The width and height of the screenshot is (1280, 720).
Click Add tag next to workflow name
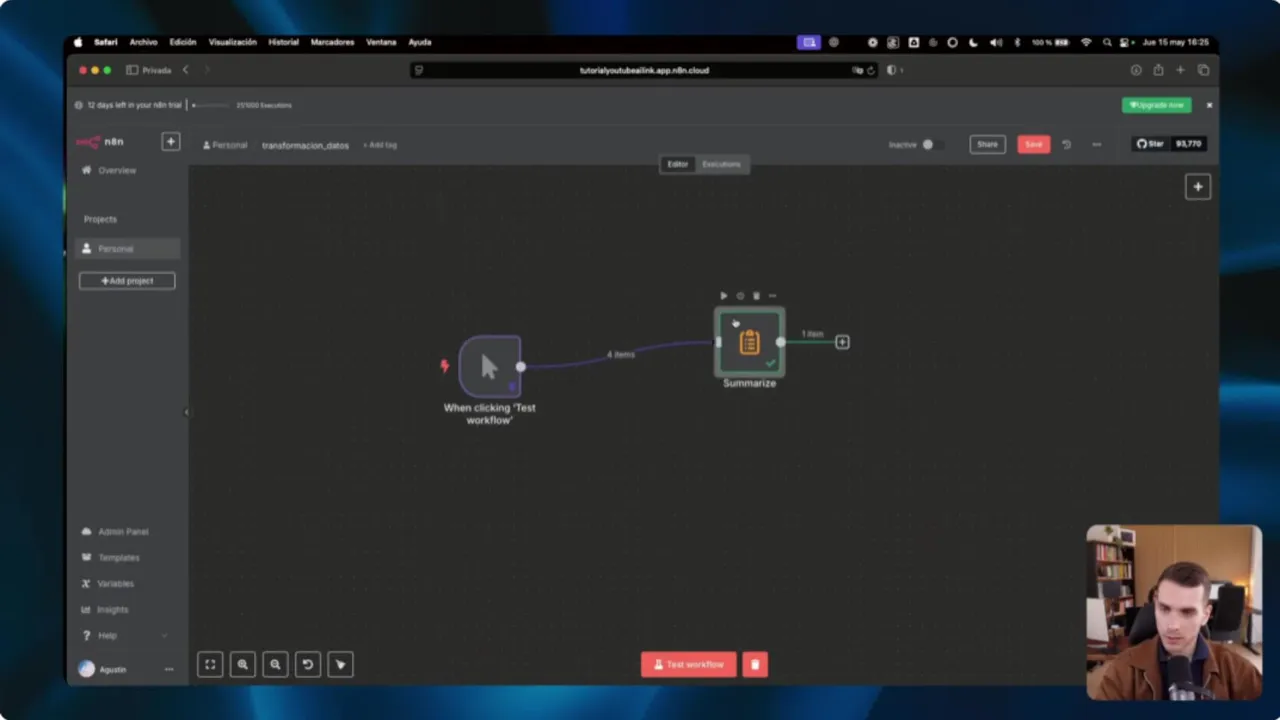380,145
